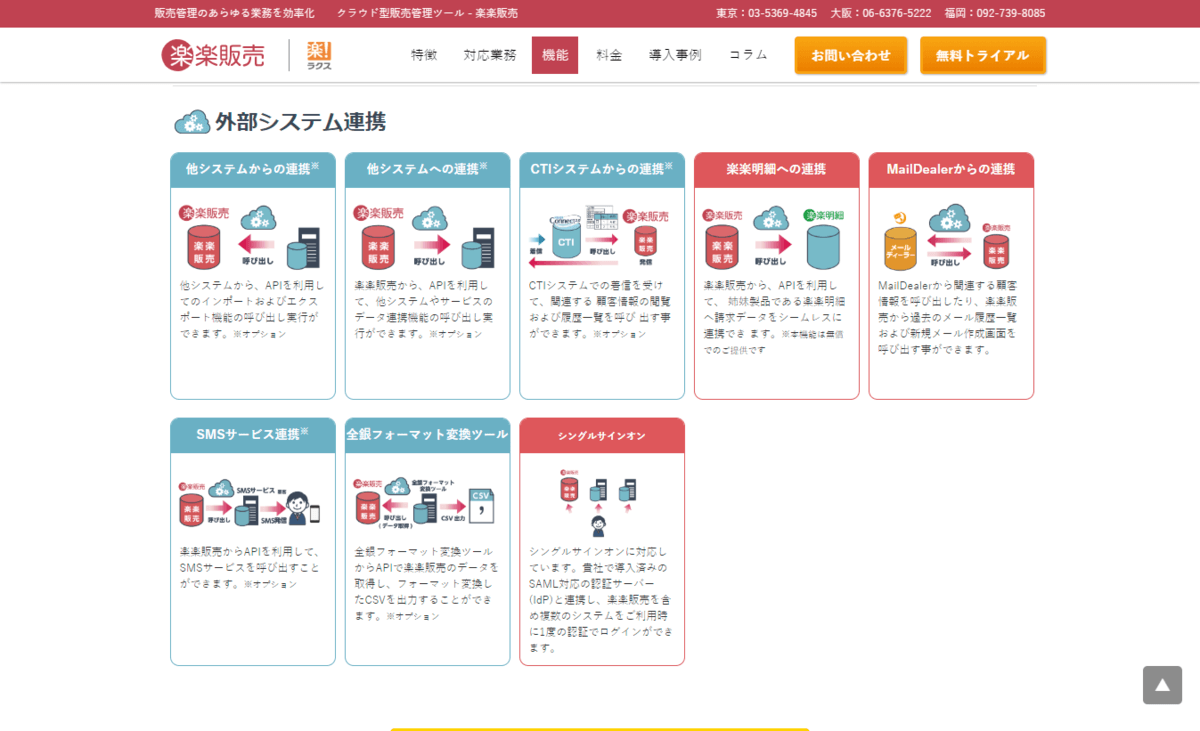Image resolution: width=1200 pixels, height=731 pixels.
Task: Click the scroll-to-top arrow button
Action: pos(1162,685)
